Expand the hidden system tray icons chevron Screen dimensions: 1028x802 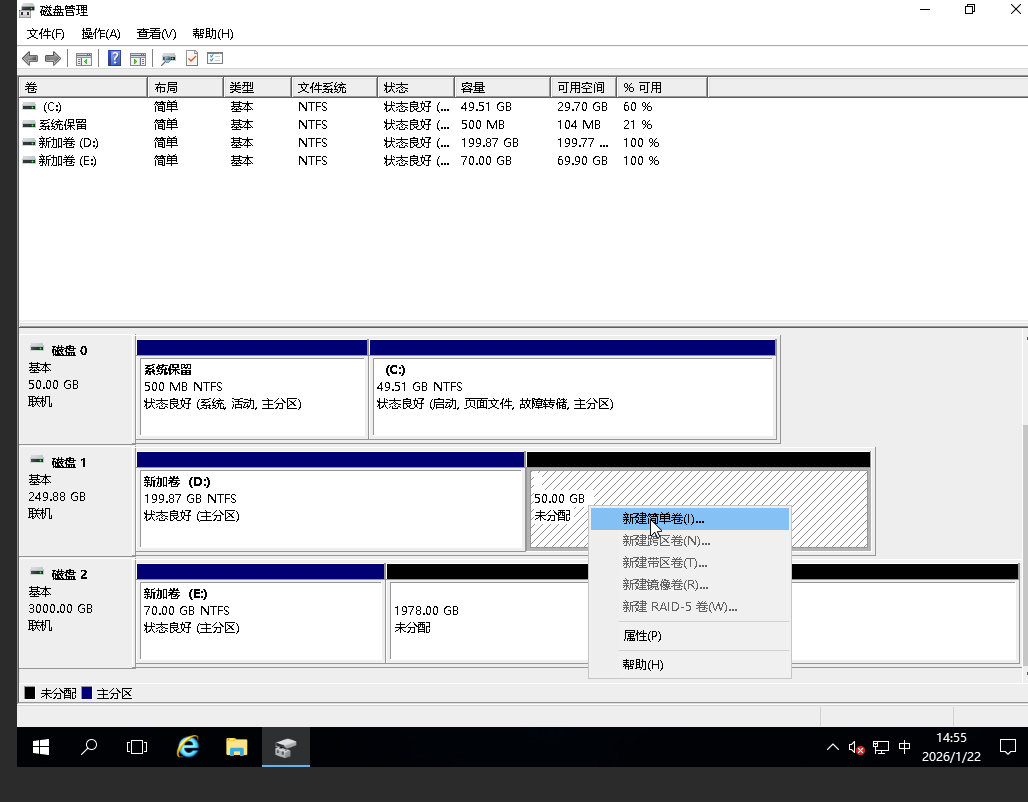(x=832, y=747)
